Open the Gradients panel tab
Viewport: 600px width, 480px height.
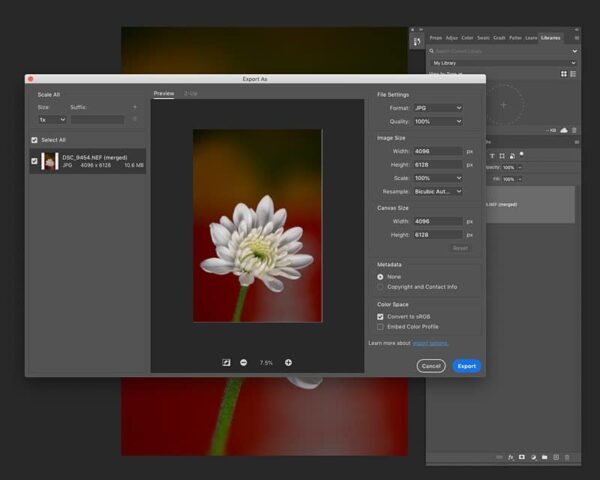tap(499, 38)
